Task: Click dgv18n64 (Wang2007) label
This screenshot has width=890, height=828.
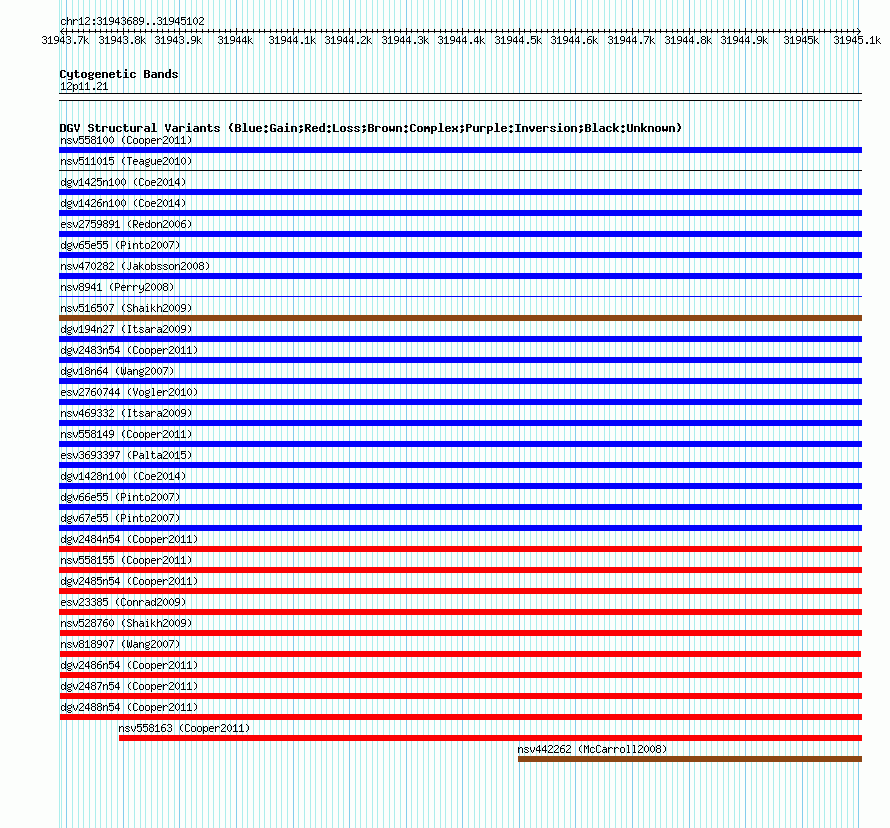Action: (117, 371)
